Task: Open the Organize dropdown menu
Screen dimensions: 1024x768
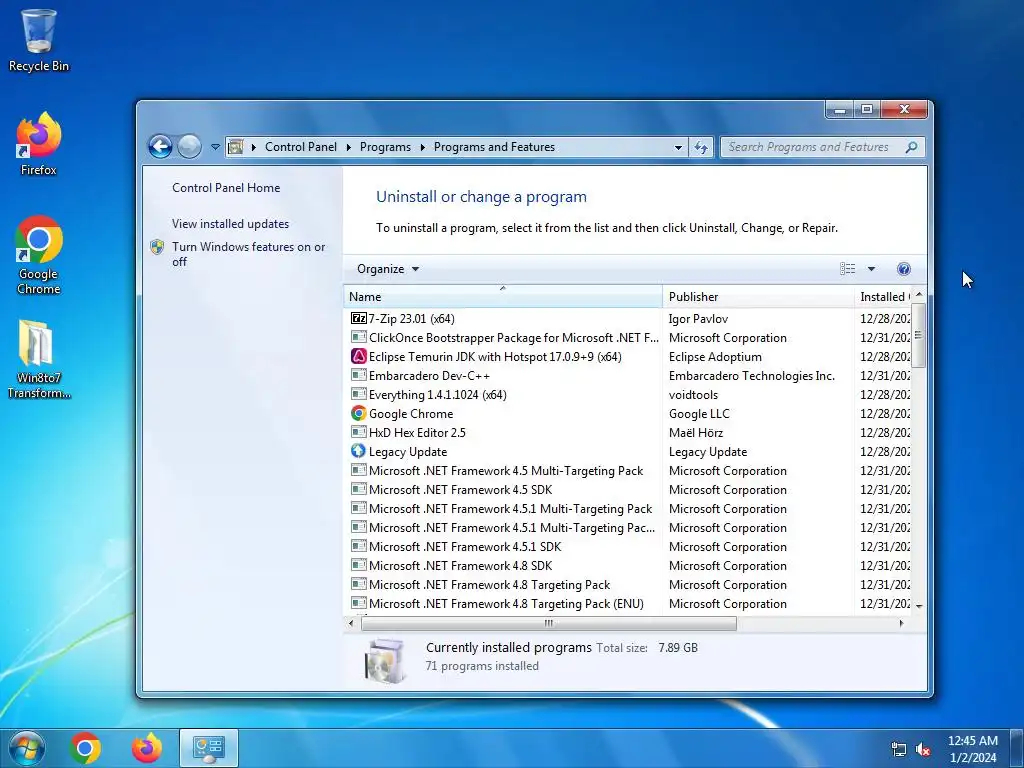Action: pyautogui.click(x=388, y=269)
